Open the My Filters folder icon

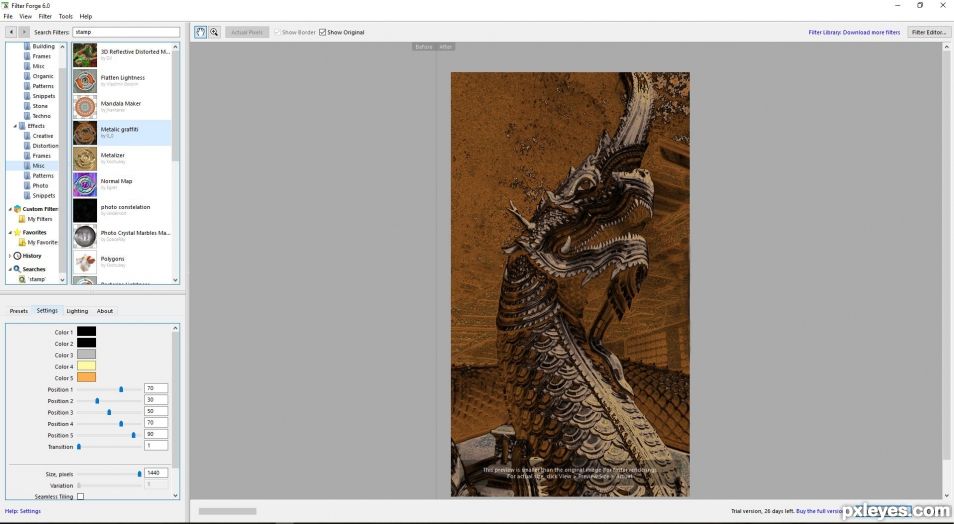coord(22,219)
